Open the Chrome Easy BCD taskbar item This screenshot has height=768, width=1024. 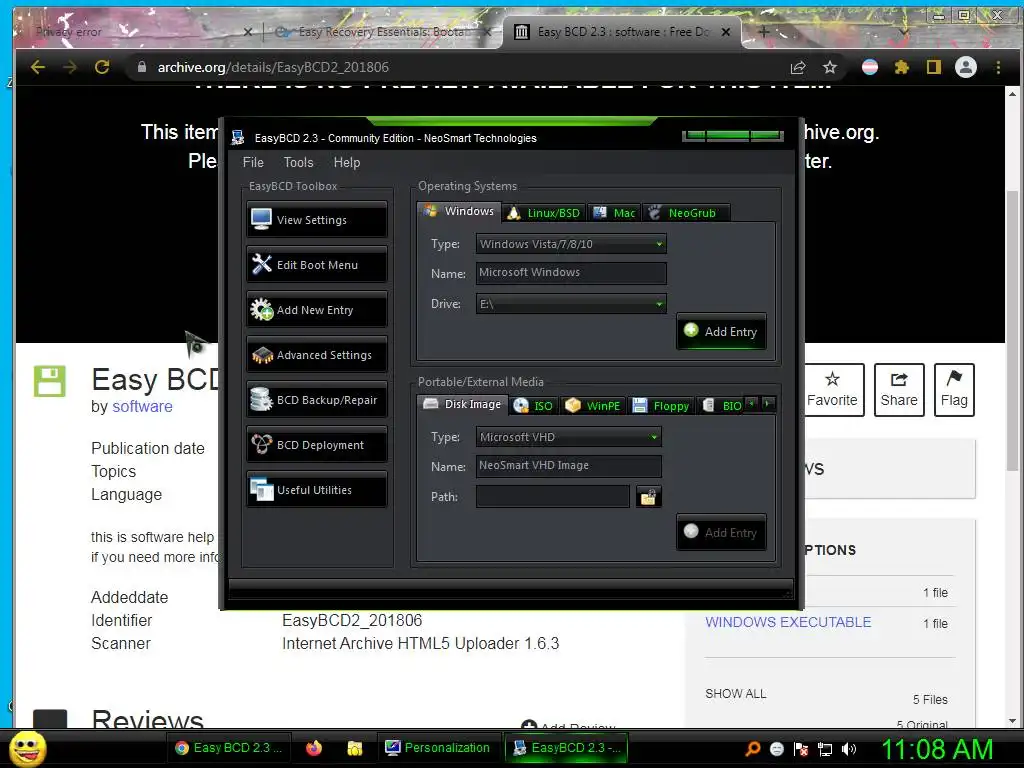point(230,748)
